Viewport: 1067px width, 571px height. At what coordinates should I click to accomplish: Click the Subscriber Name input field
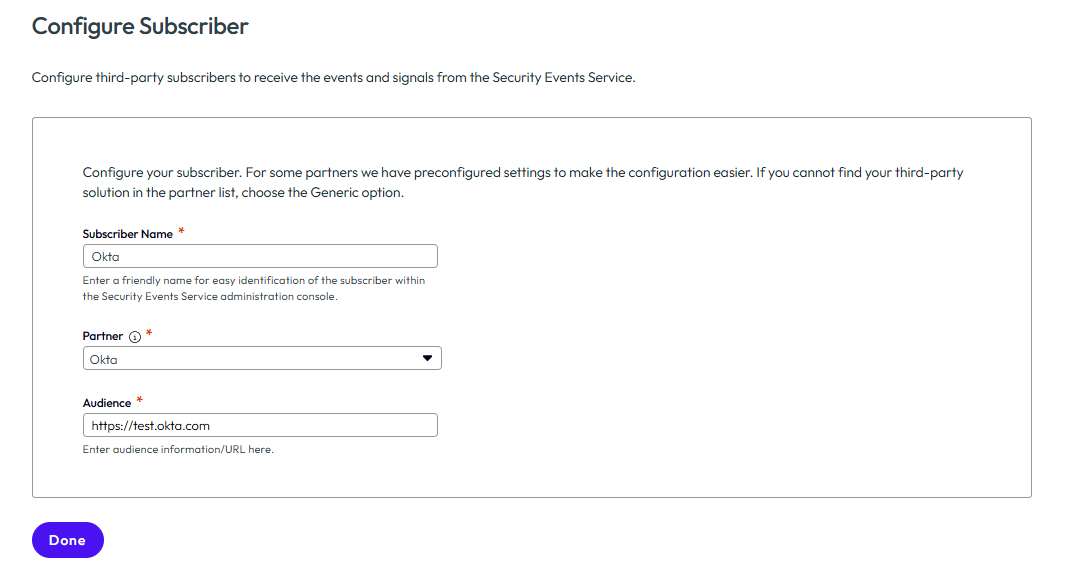[260, 257]
